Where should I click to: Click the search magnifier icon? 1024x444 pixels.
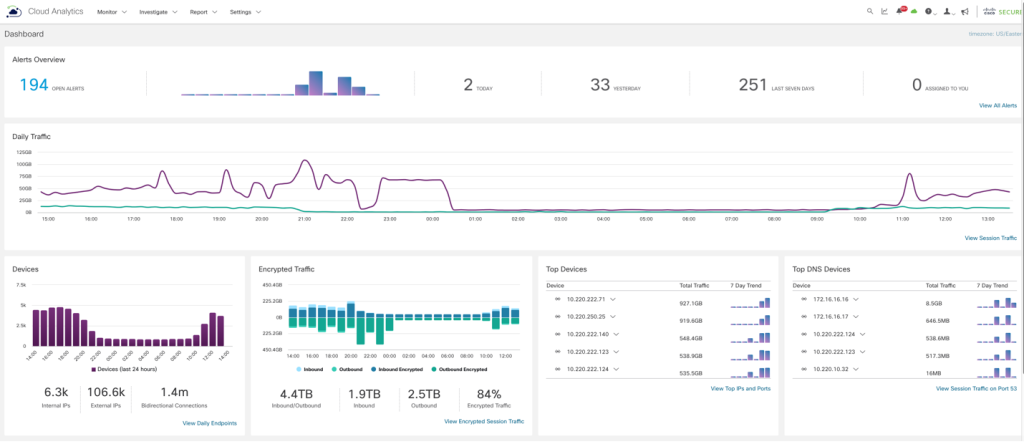870,12
